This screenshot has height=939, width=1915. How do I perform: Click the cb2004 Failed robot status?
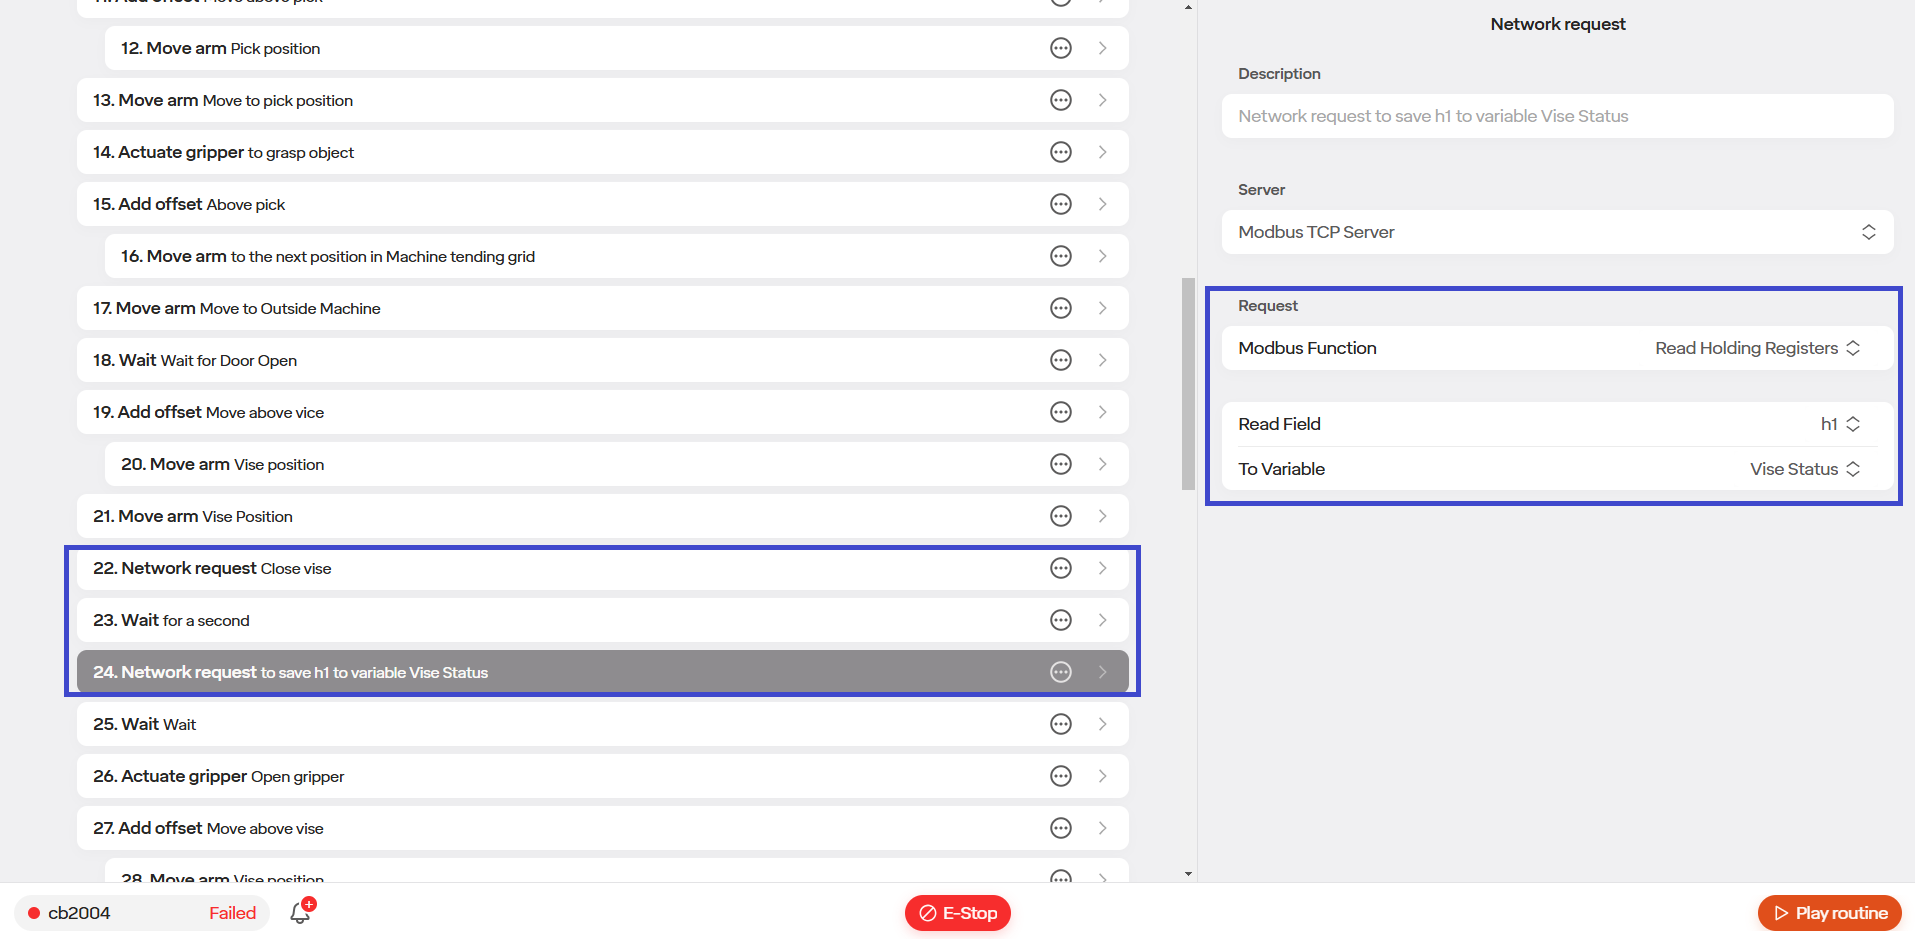tap(142, 913)
